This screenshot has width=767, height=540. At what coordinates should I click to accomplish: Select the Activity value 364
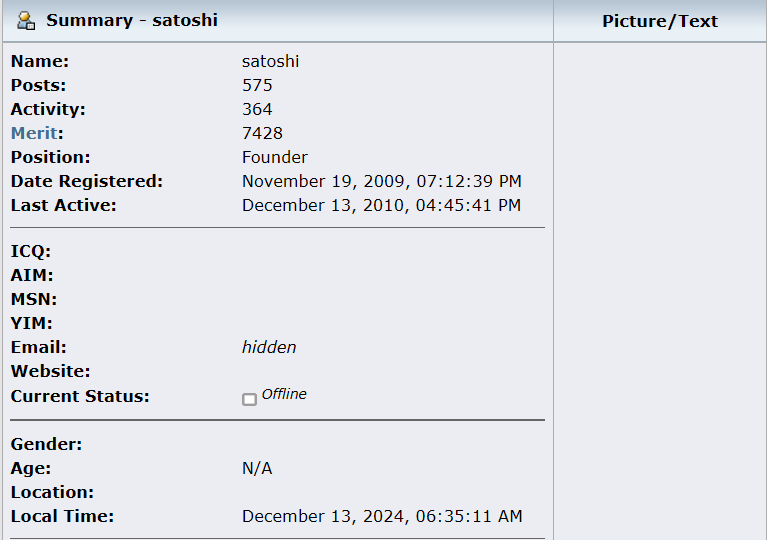(257, 109)
